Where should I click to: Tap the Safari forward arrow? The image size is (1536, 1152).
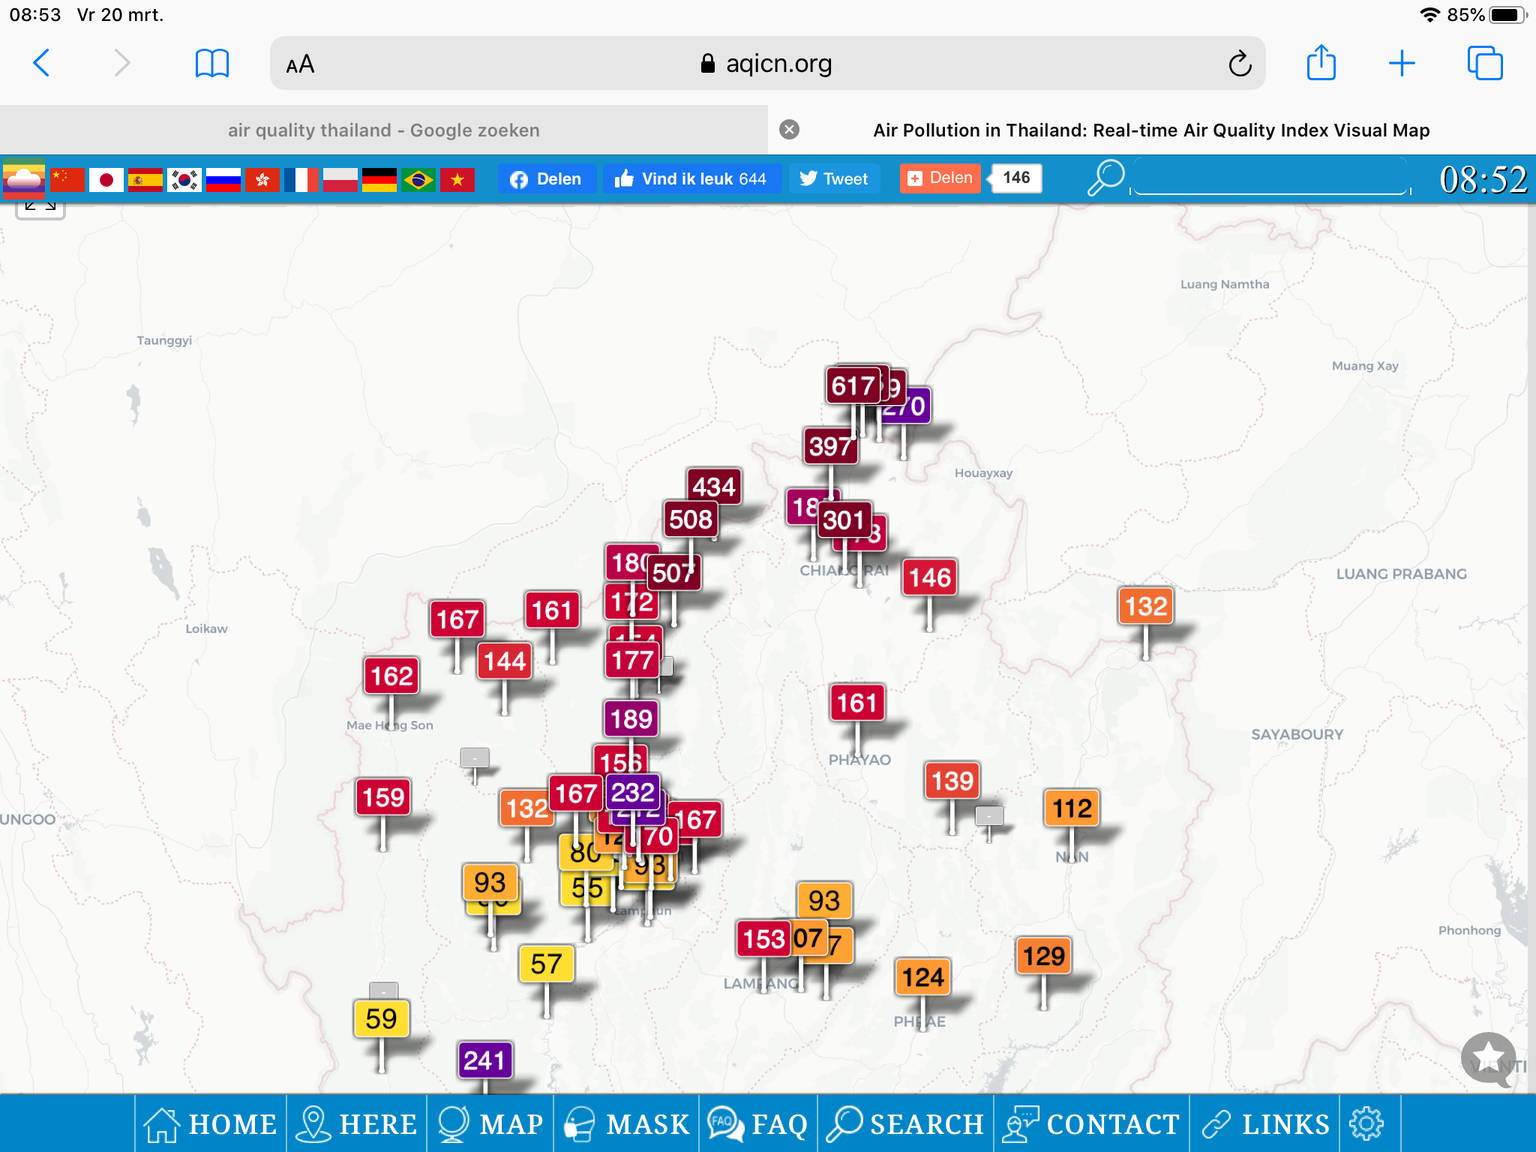[x=122, y=64]
